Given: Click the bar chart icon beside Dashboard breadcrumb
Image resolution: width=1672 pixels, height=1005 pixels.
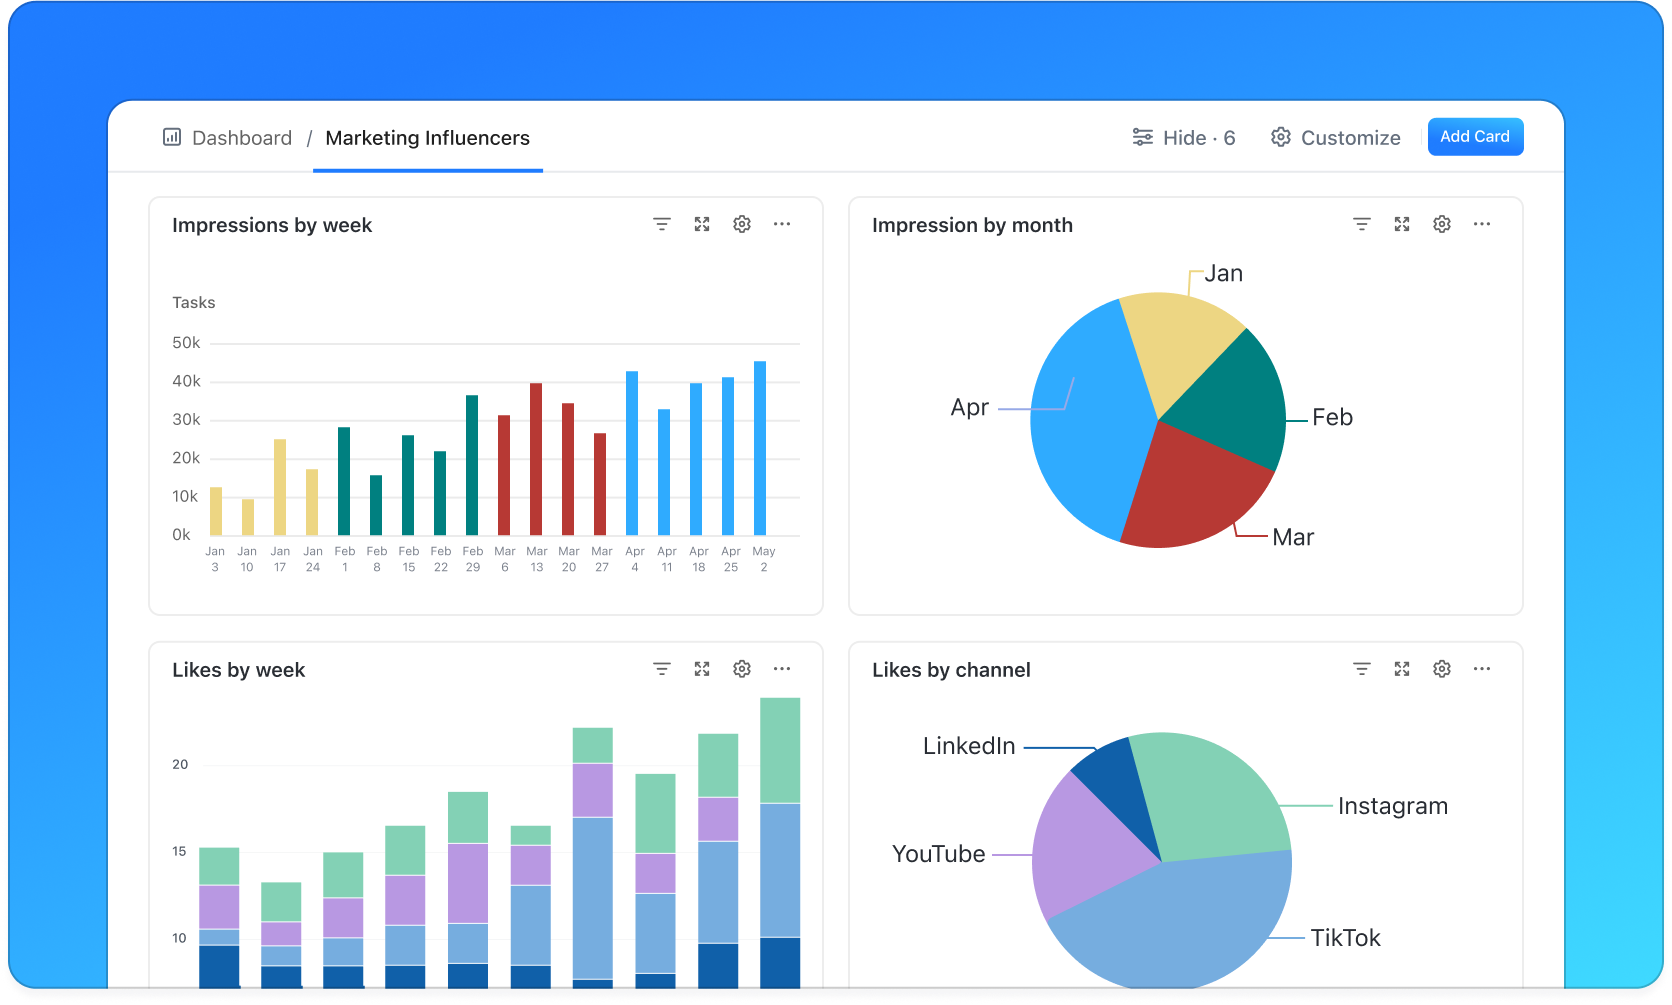Looking at the screenshot, I should click(171, 137).
